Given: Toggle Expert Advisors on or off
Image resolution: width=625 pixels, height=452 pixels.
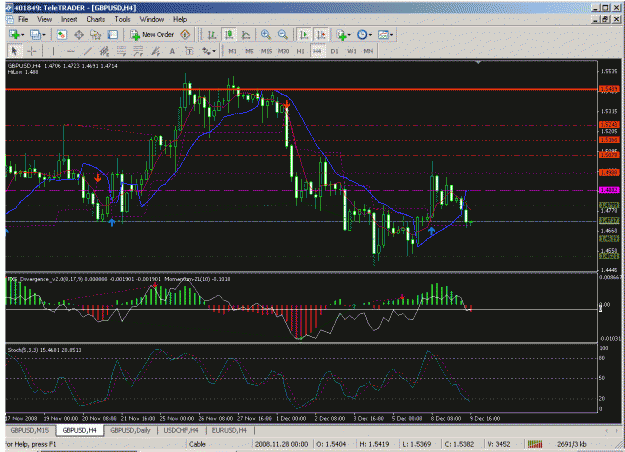Looking at the screenshot, I should pyautogui.click(x=185, y=35).
